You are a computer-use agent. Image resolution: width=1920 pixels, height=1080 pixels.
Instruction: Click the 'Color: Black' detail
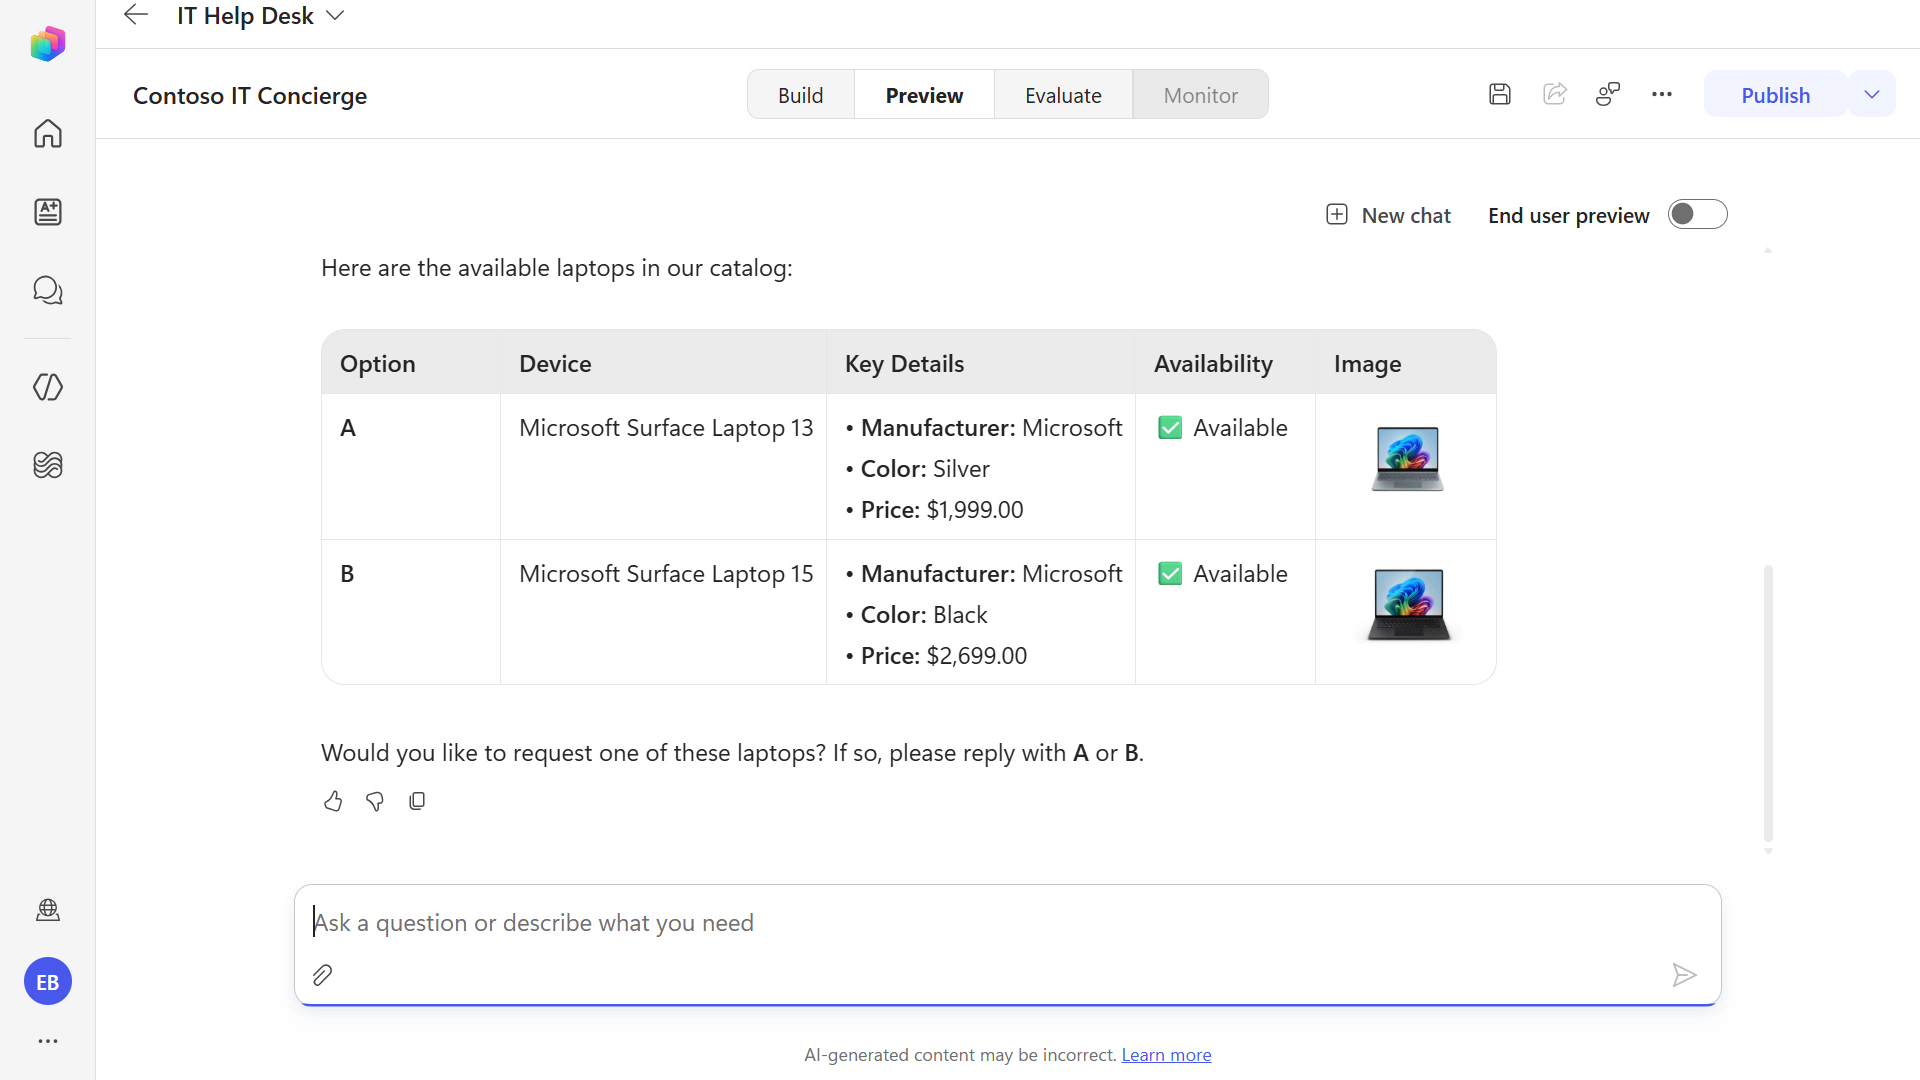(x=924, y=615)
